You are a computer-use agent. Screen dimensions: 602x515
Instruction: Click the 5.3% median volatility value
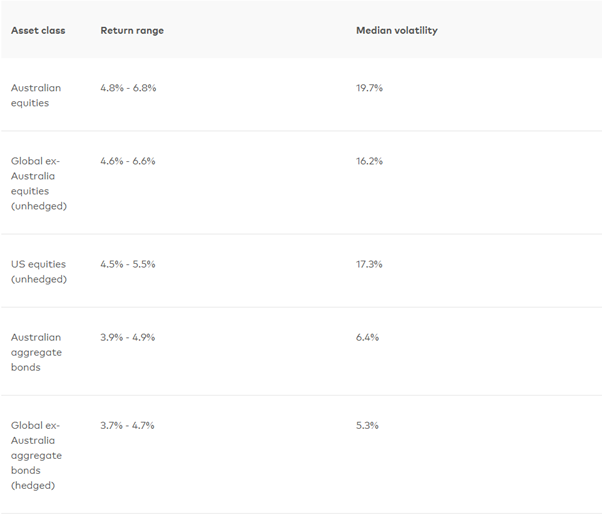(x=367, y=425)
